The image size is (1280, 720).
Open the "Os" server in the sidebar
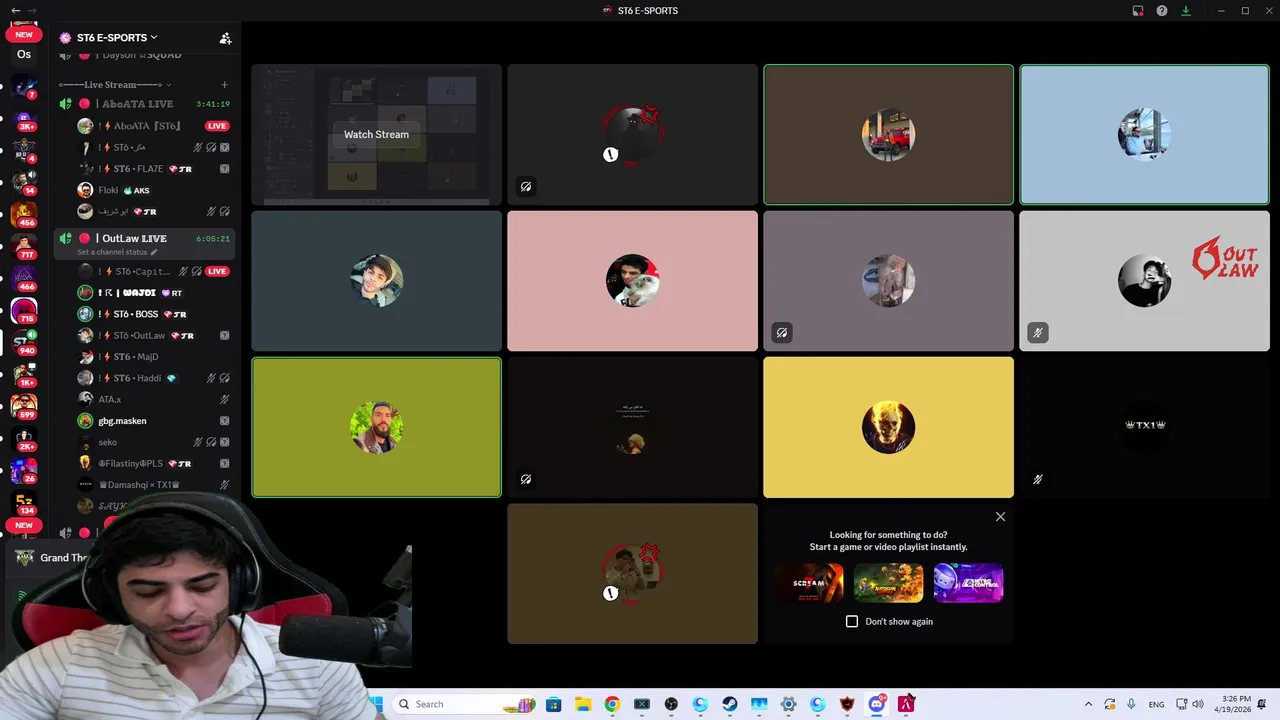[x=24, y=55]
